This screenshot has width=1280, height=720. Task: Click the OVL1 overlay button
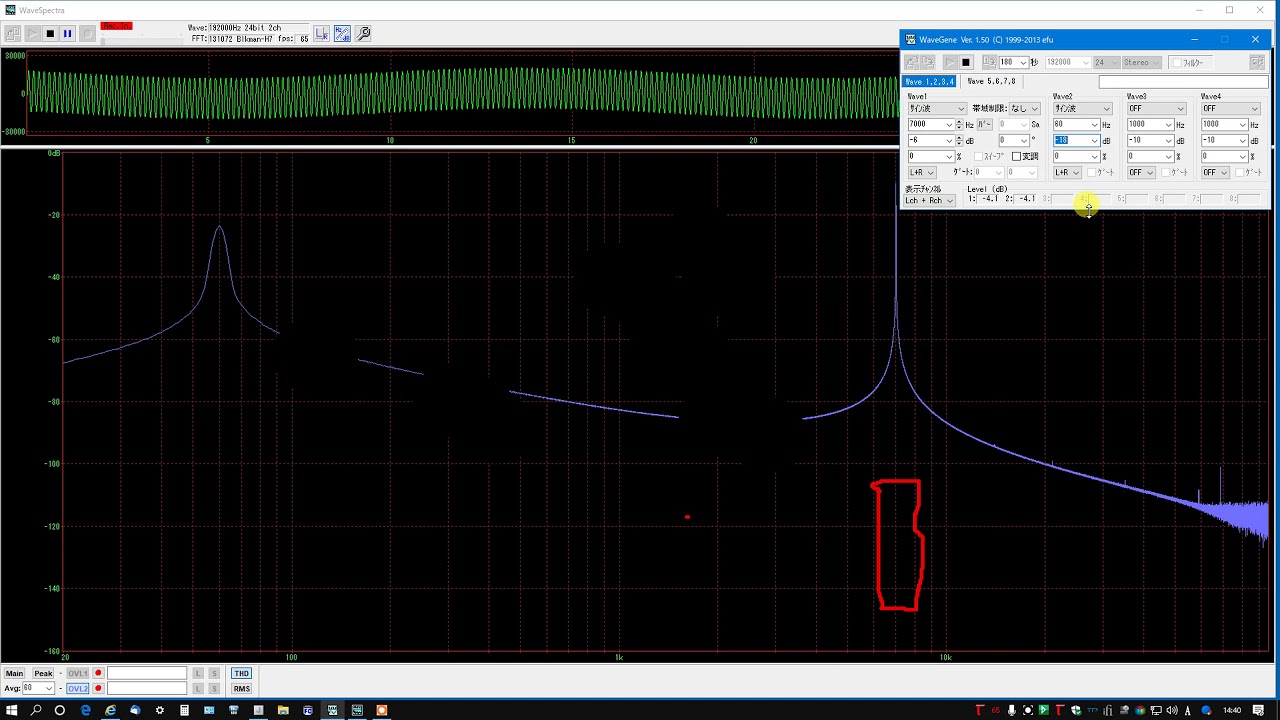tap(77, 673)
